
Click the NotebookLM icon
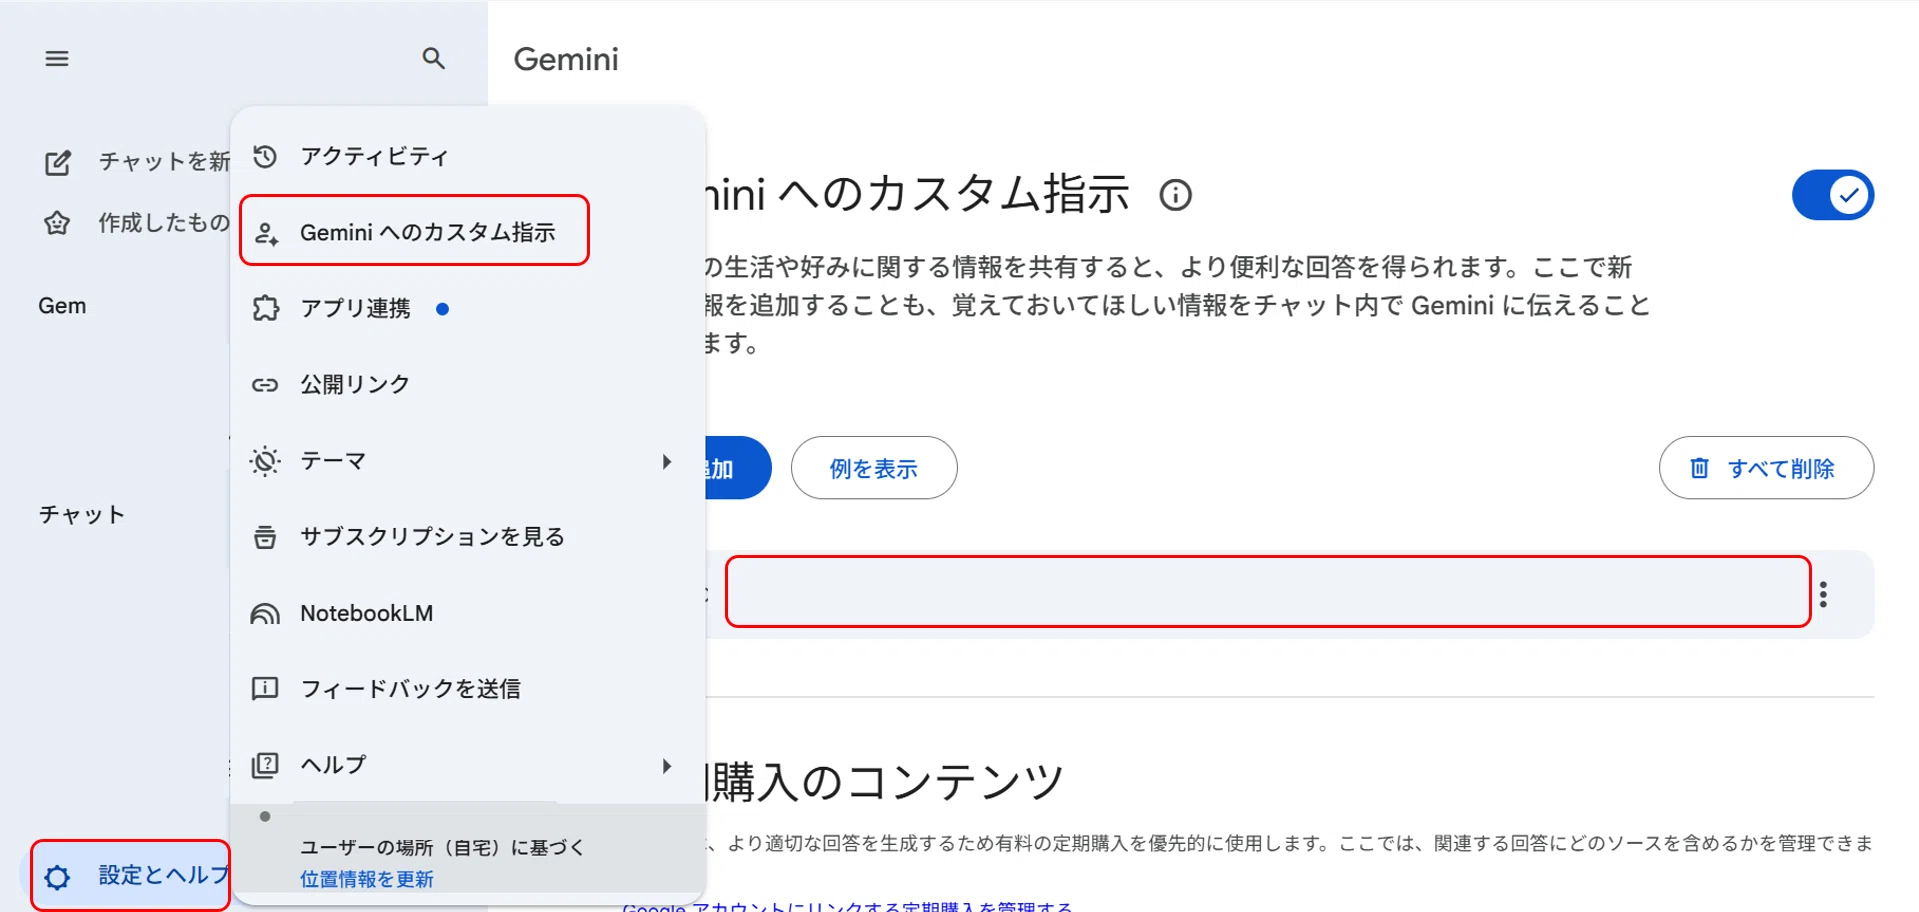(265, 613)
